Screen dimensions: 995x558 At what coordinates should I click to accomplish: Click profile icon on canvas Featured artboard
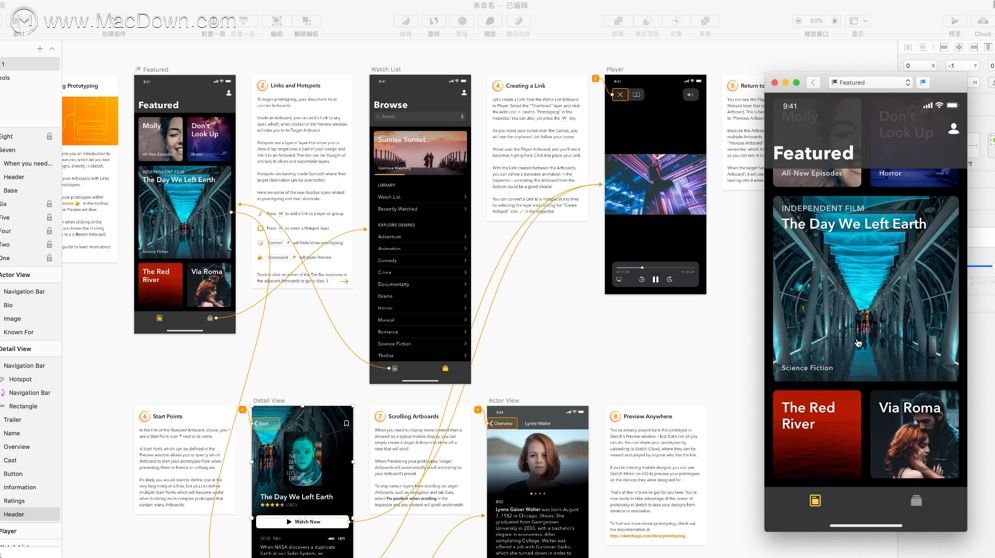pos(228,93)
